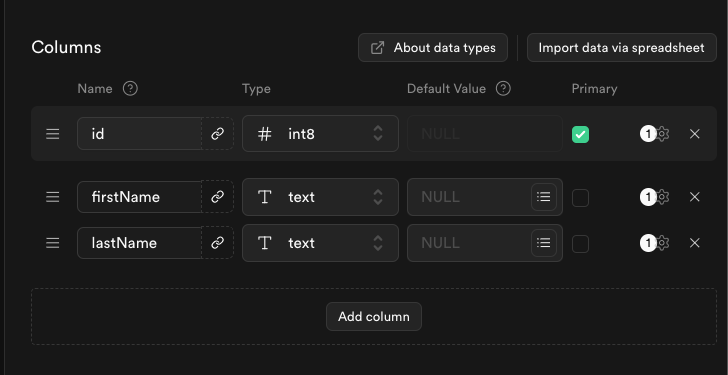Check the Primary checkbox for firstName
The width and height of the screenshot is (728, 375).
tap(580, 198)
